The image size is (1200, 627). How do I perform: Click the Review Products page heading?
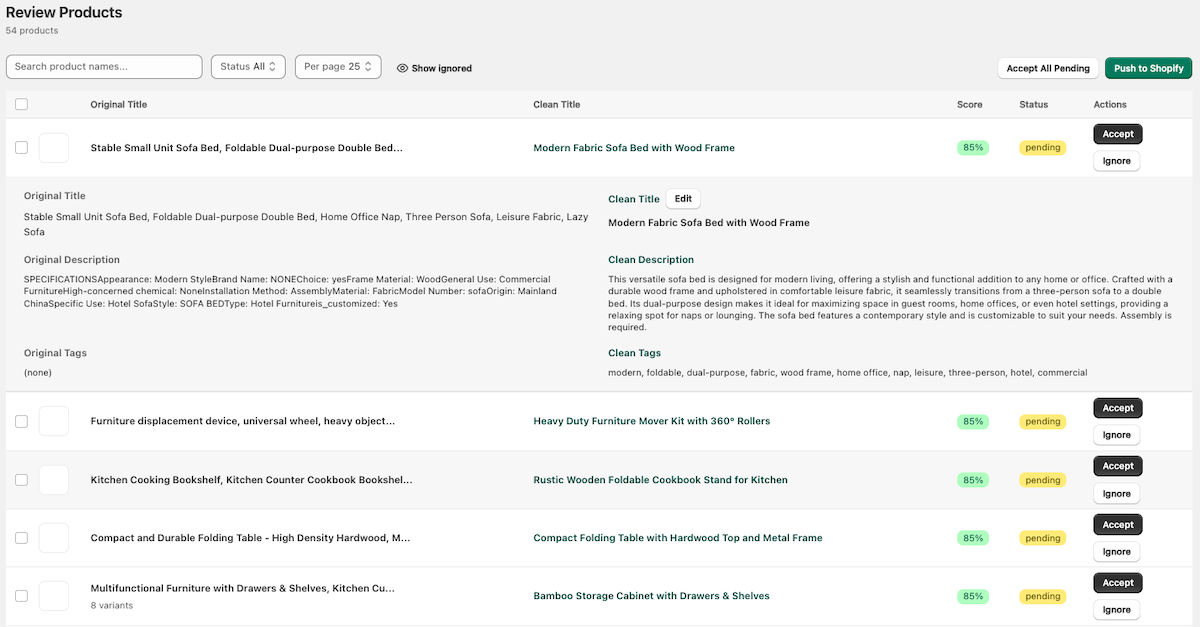64,12
